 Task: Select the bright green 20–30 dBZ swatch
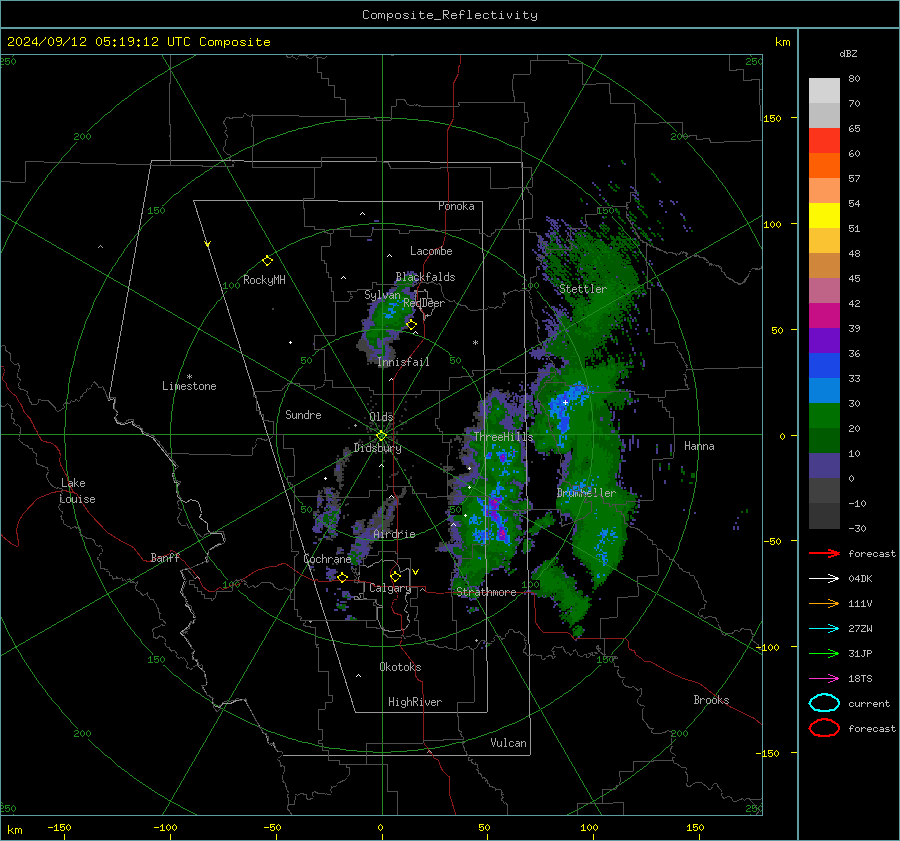824,416
